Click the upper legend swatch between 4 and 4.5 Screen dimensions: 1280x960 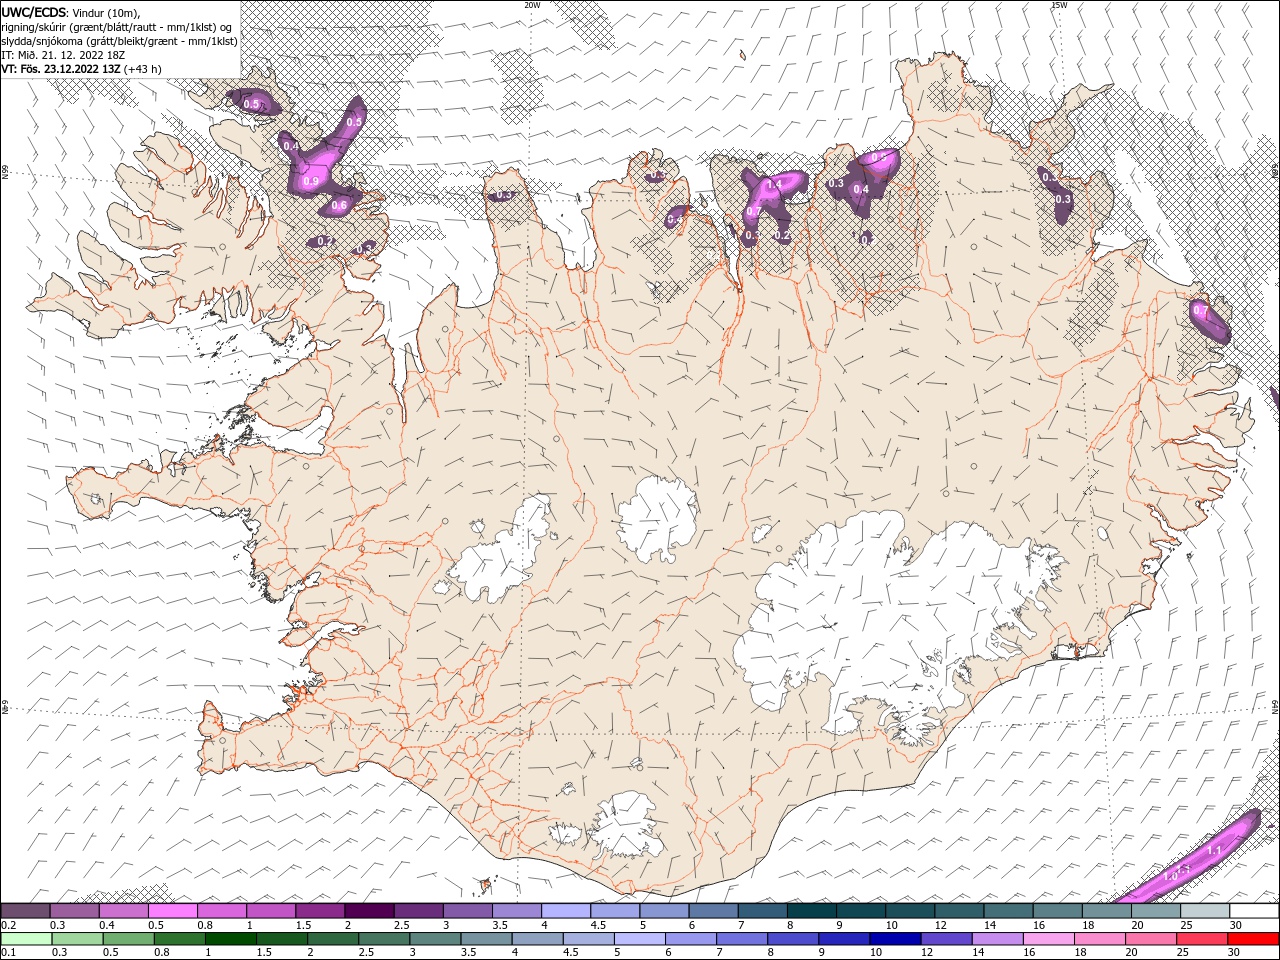coord(566,911)
